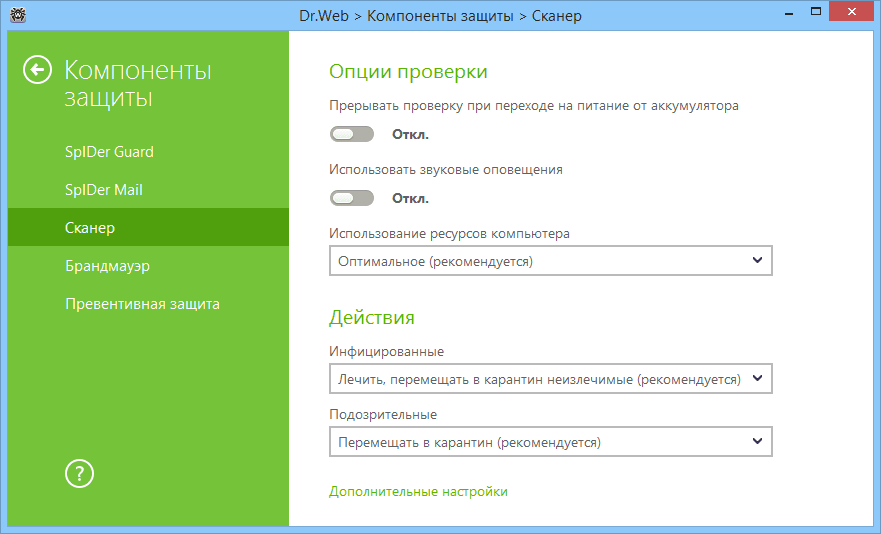Close the Dr.Web settings window
This screenshot has height=534, width=881.
(x=852, y=11)
